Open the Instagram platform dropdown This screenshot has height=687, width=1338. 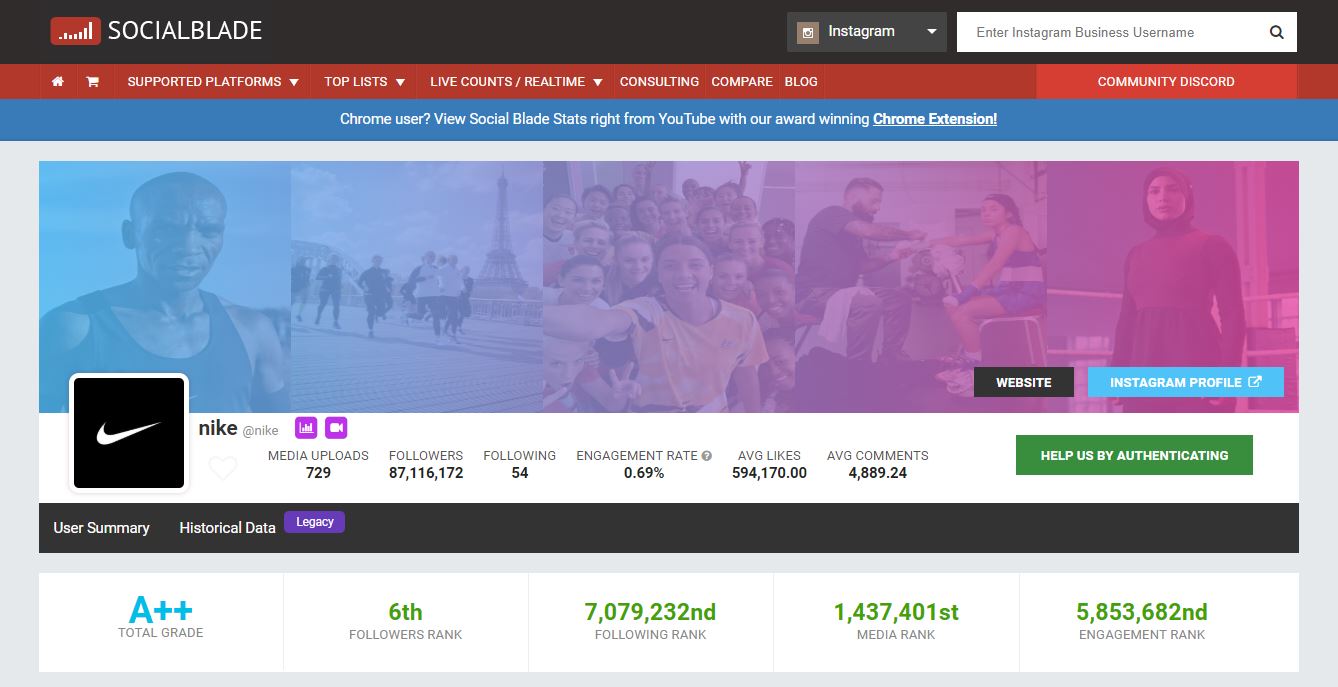pyautogui.click(x=867, y=32)
